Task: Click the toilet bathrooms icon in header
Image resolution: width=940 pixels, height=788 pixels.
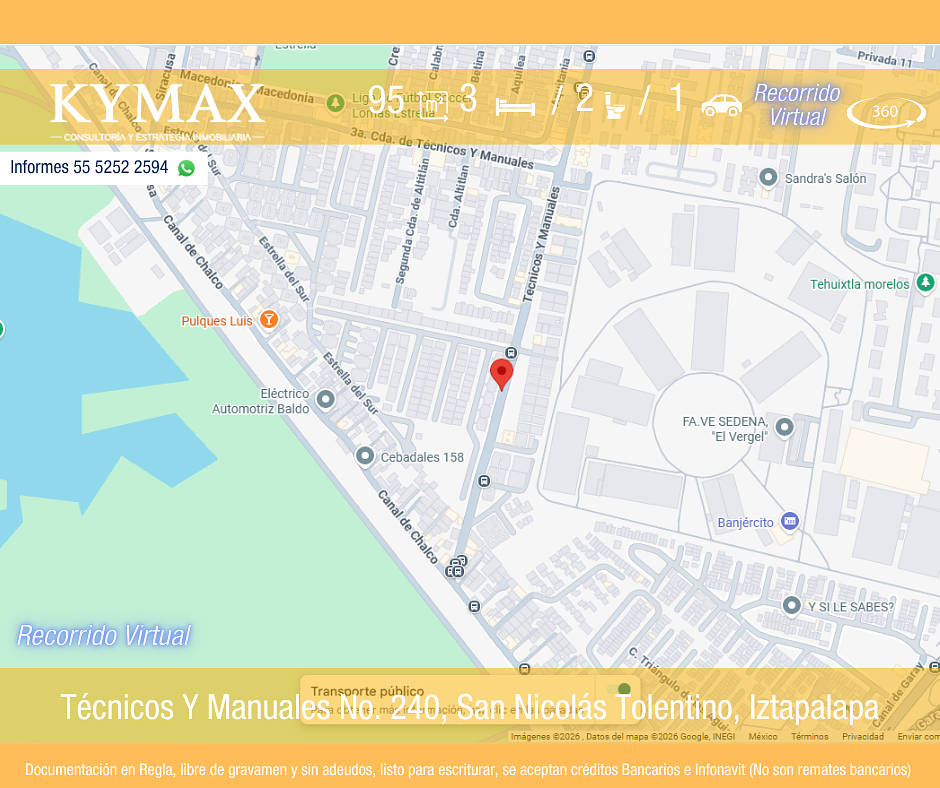Action: [x=614, y=105]
